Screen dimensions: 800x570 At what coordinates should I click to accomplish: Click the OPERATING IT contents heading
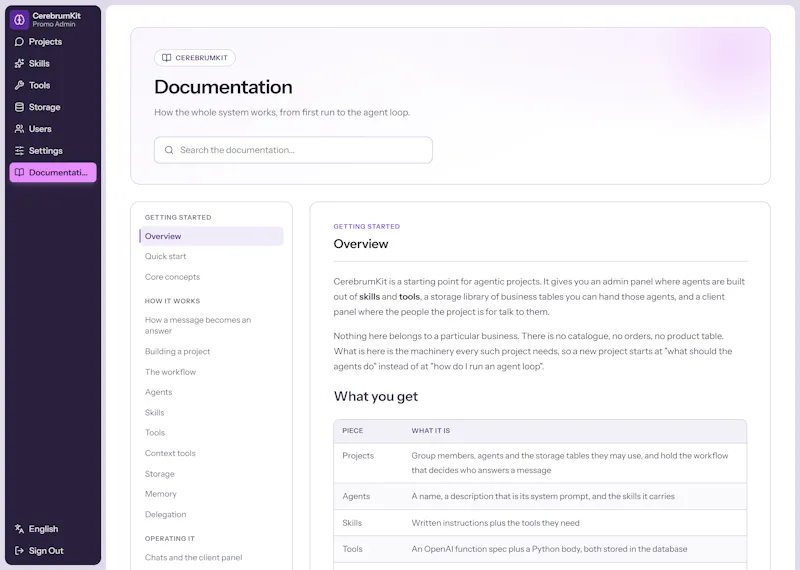(x=169, y=538)
